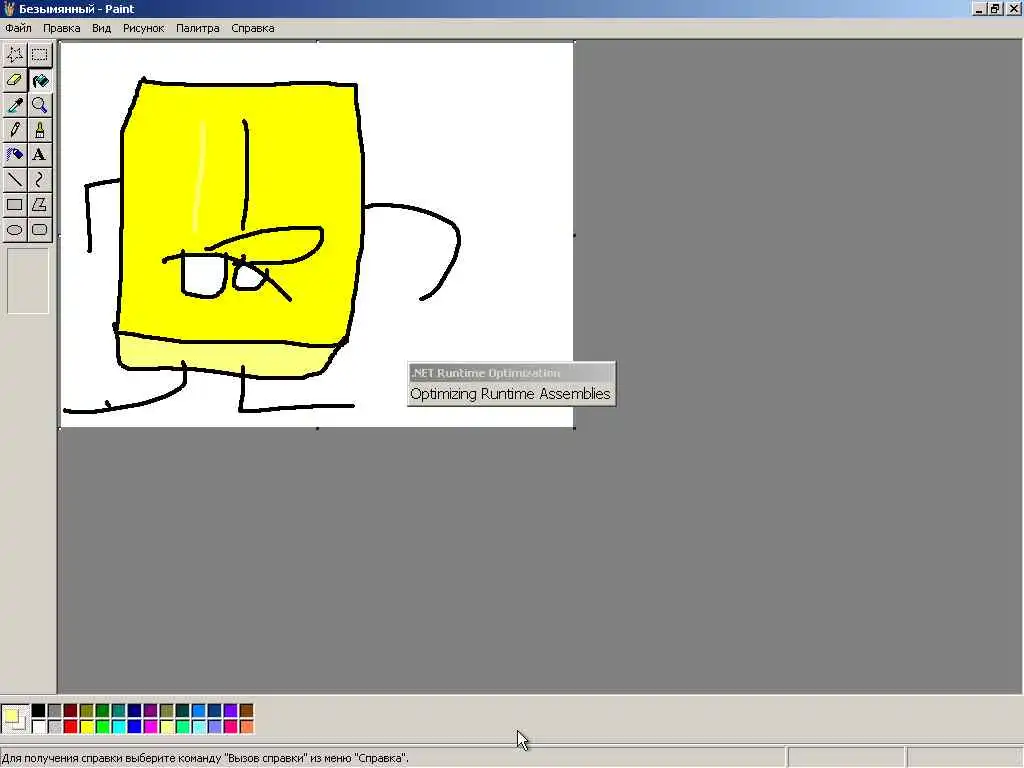Activate the Airbrush spray tool

tap(15, 155)
